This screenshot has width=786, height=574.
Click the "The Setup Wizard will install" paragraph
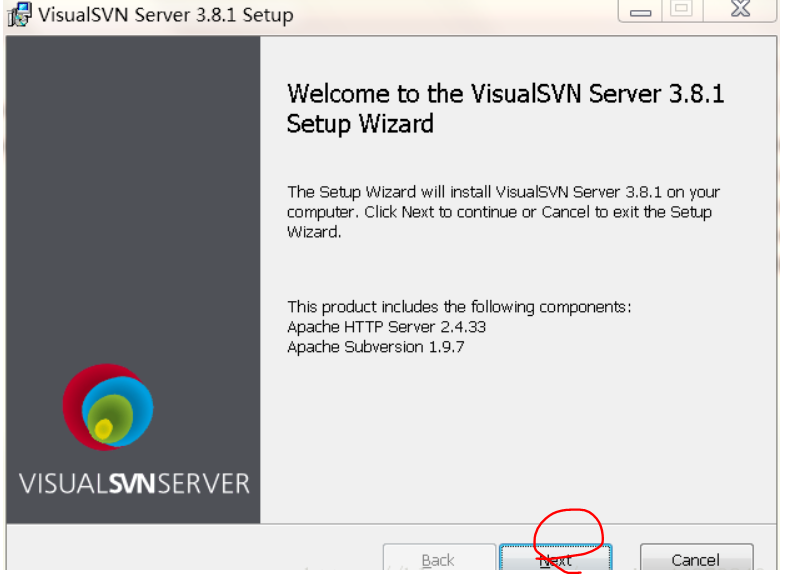tap(503, 212)
